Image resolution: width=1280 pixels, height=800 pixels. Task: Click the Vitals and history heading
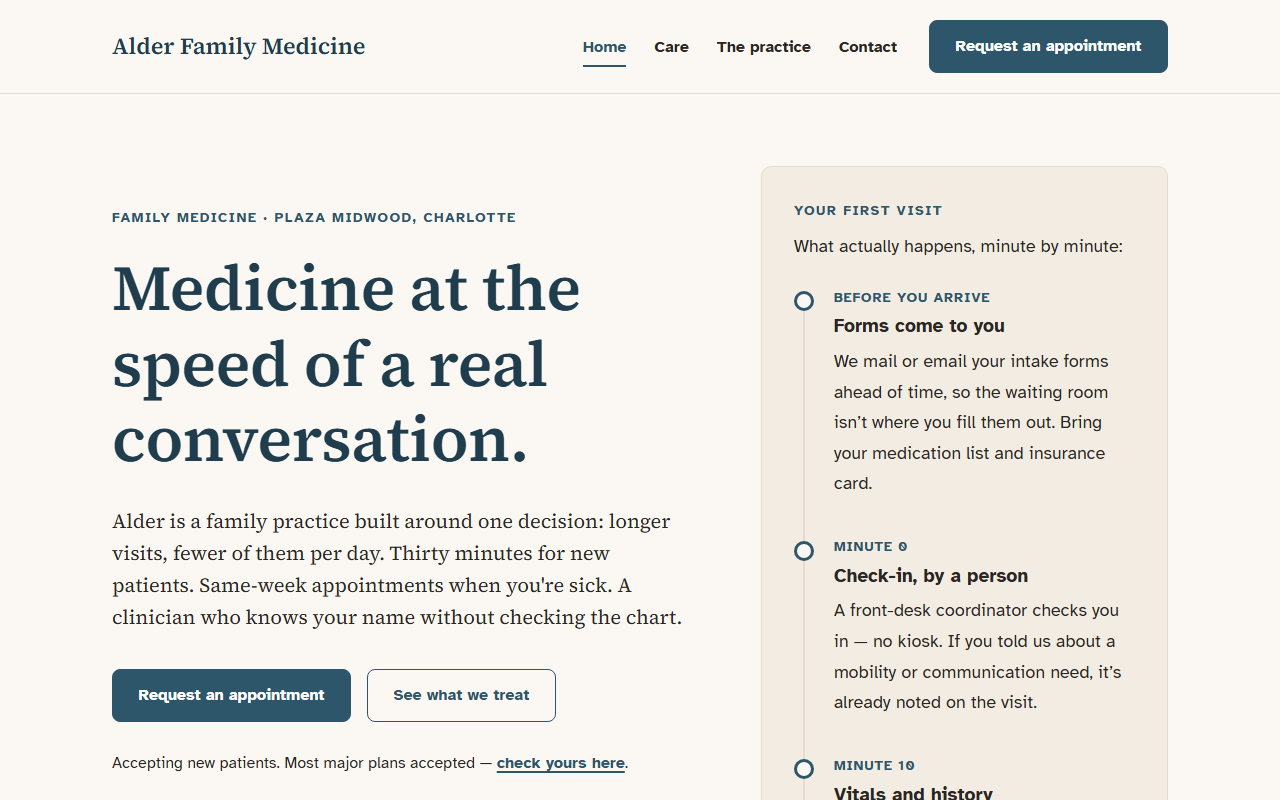click(x=913, y=793)
